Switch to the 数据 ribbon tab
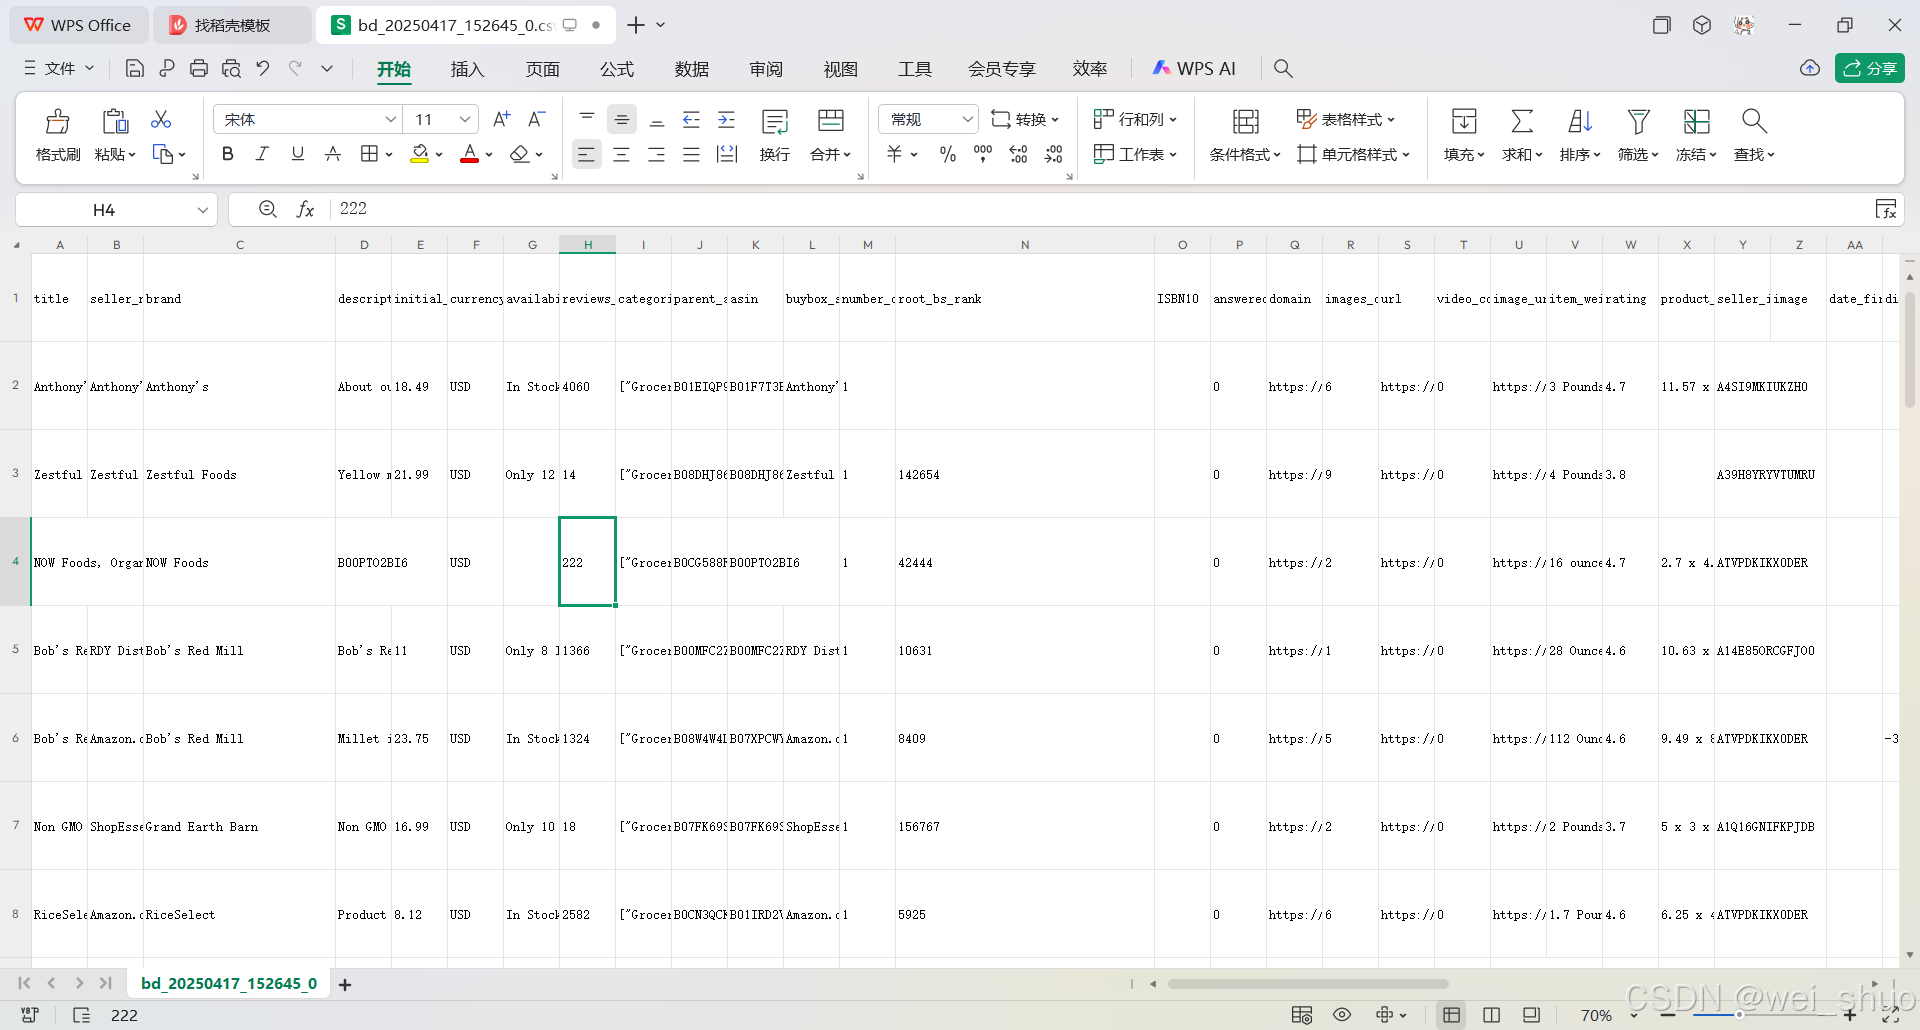 [692, 69]
